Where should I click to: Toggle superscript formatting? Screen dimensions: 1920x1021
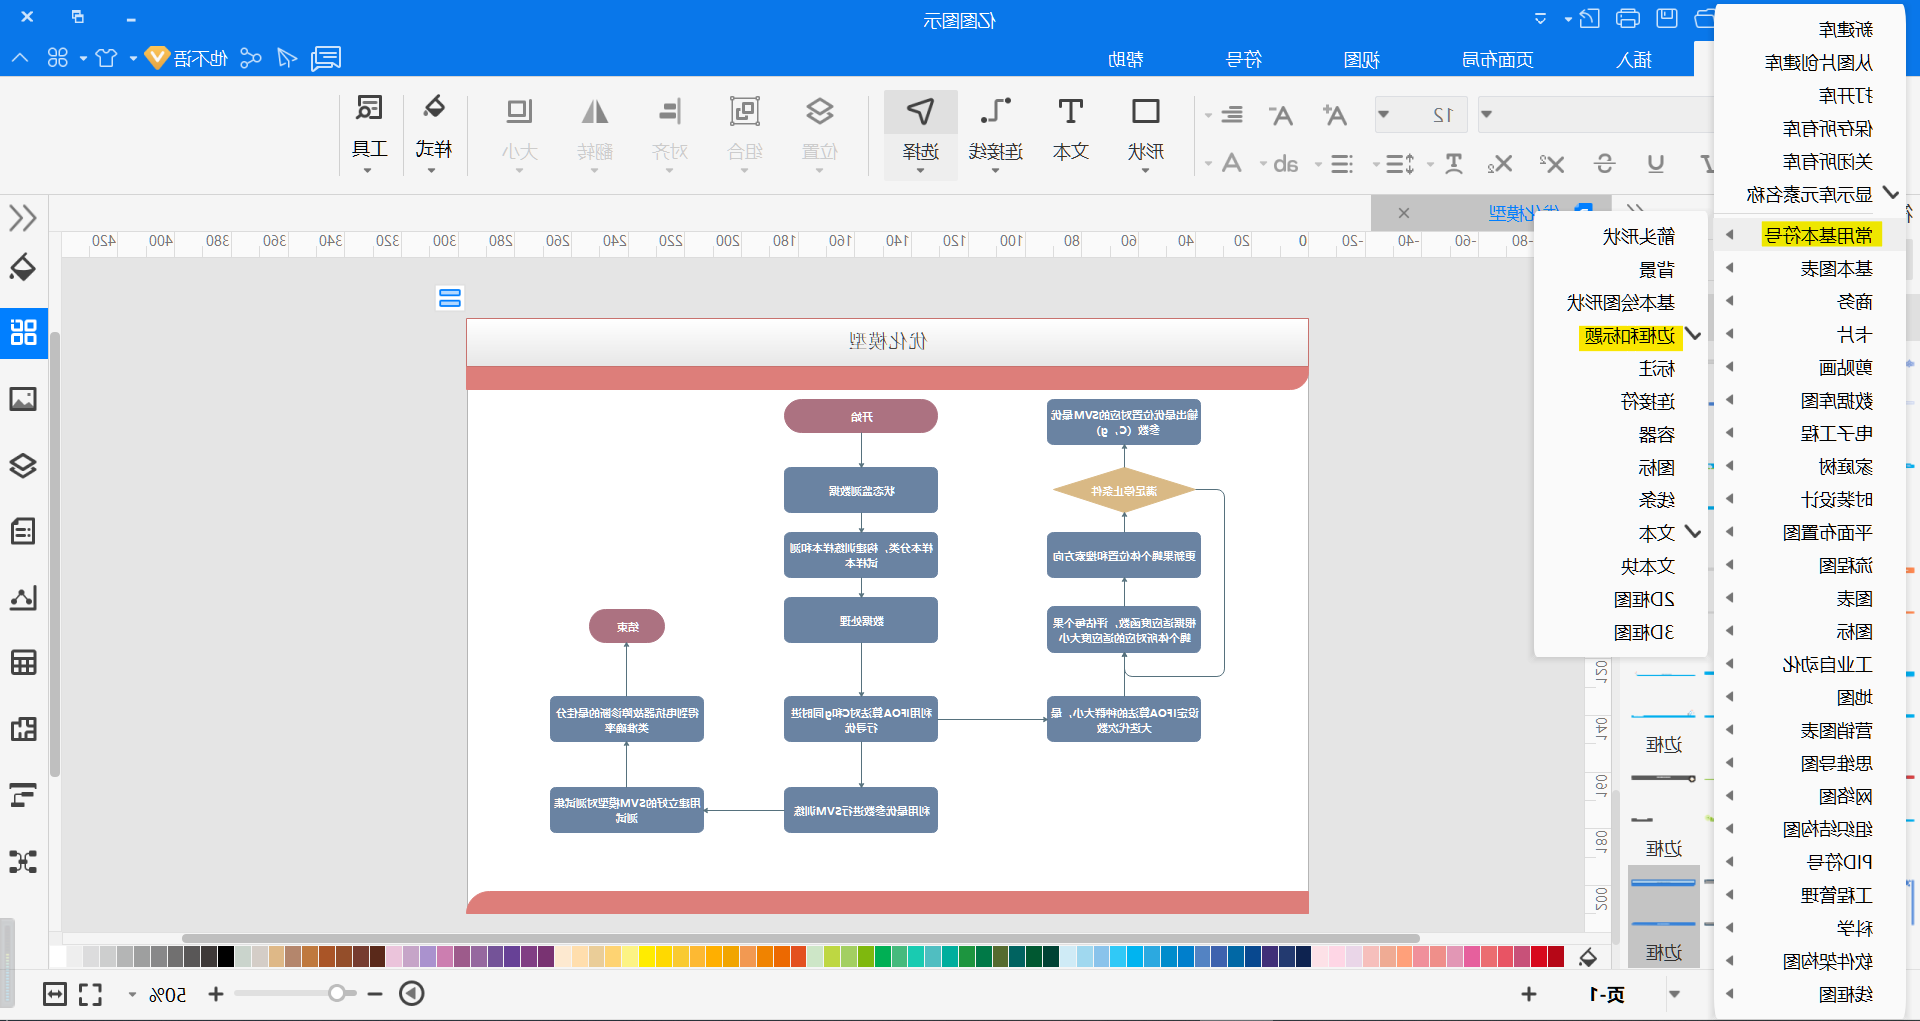(1551, 163)
